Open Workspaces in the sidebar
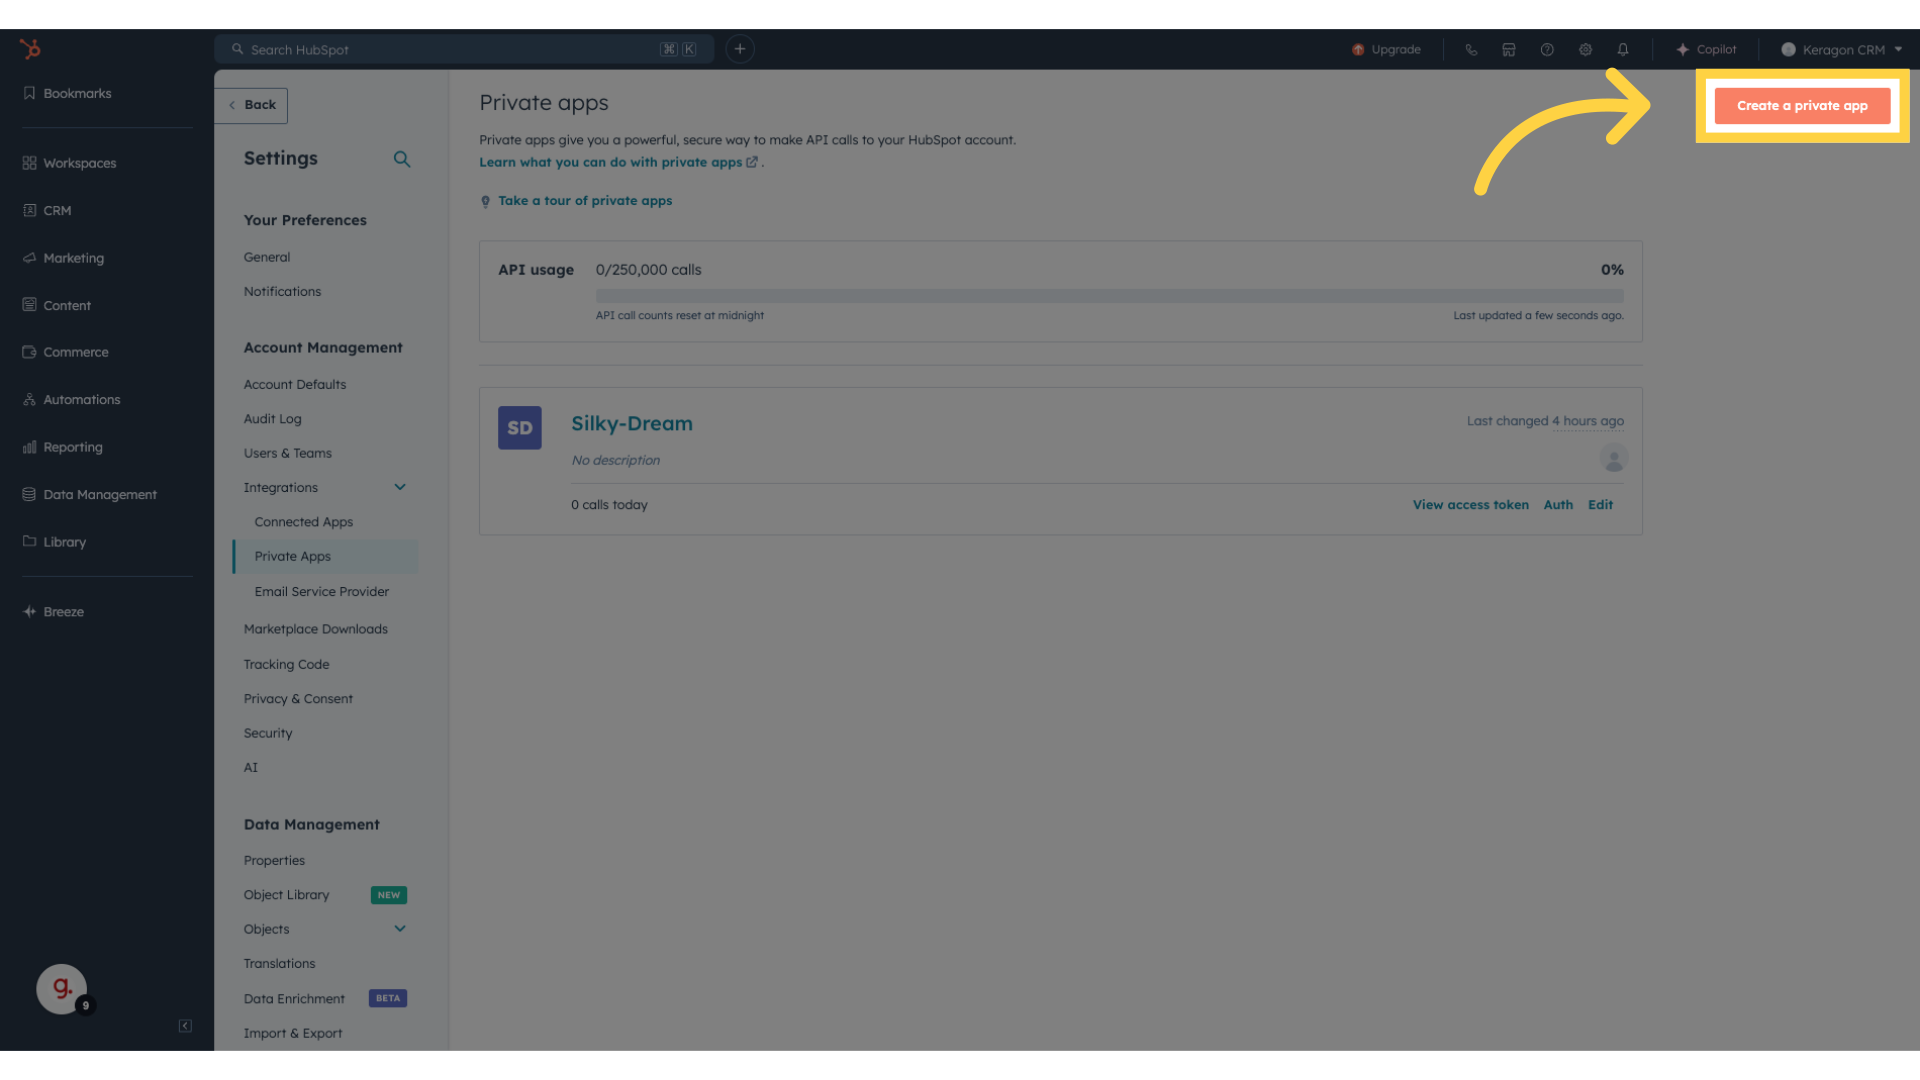 click(69, 163)
